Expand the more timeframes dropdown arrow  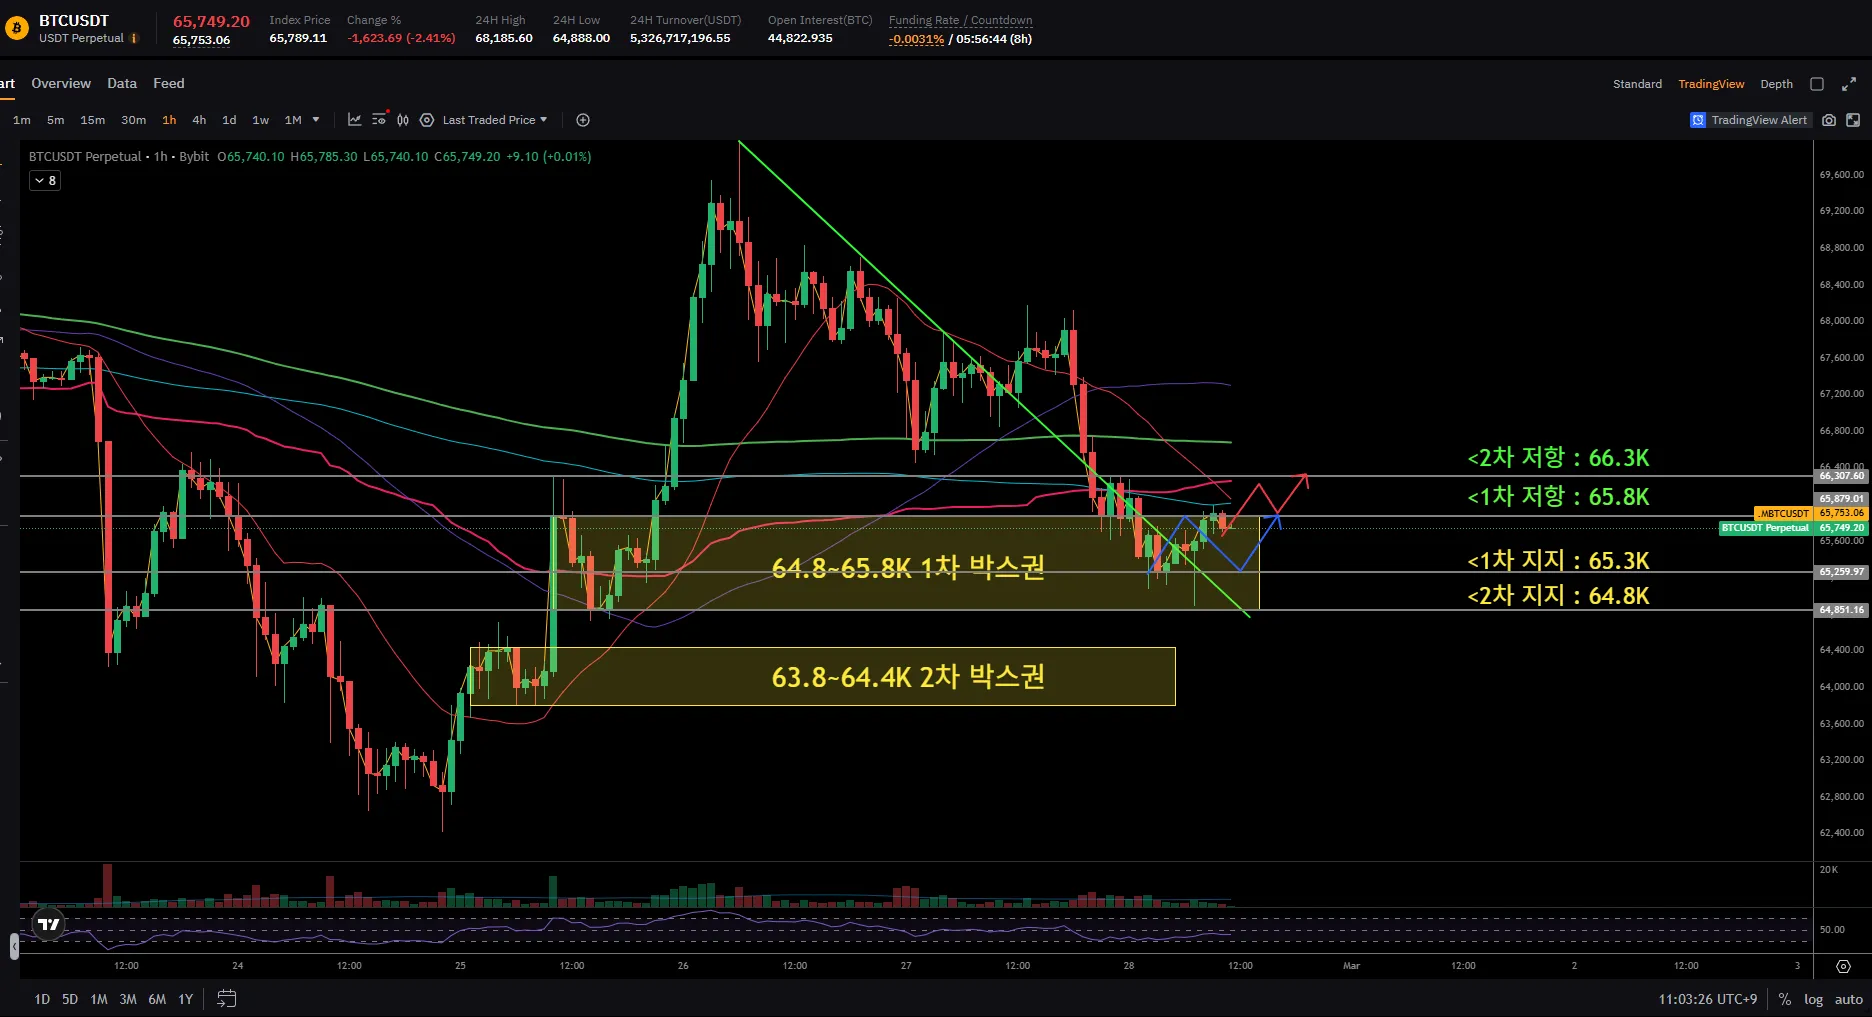click(316, 120)
